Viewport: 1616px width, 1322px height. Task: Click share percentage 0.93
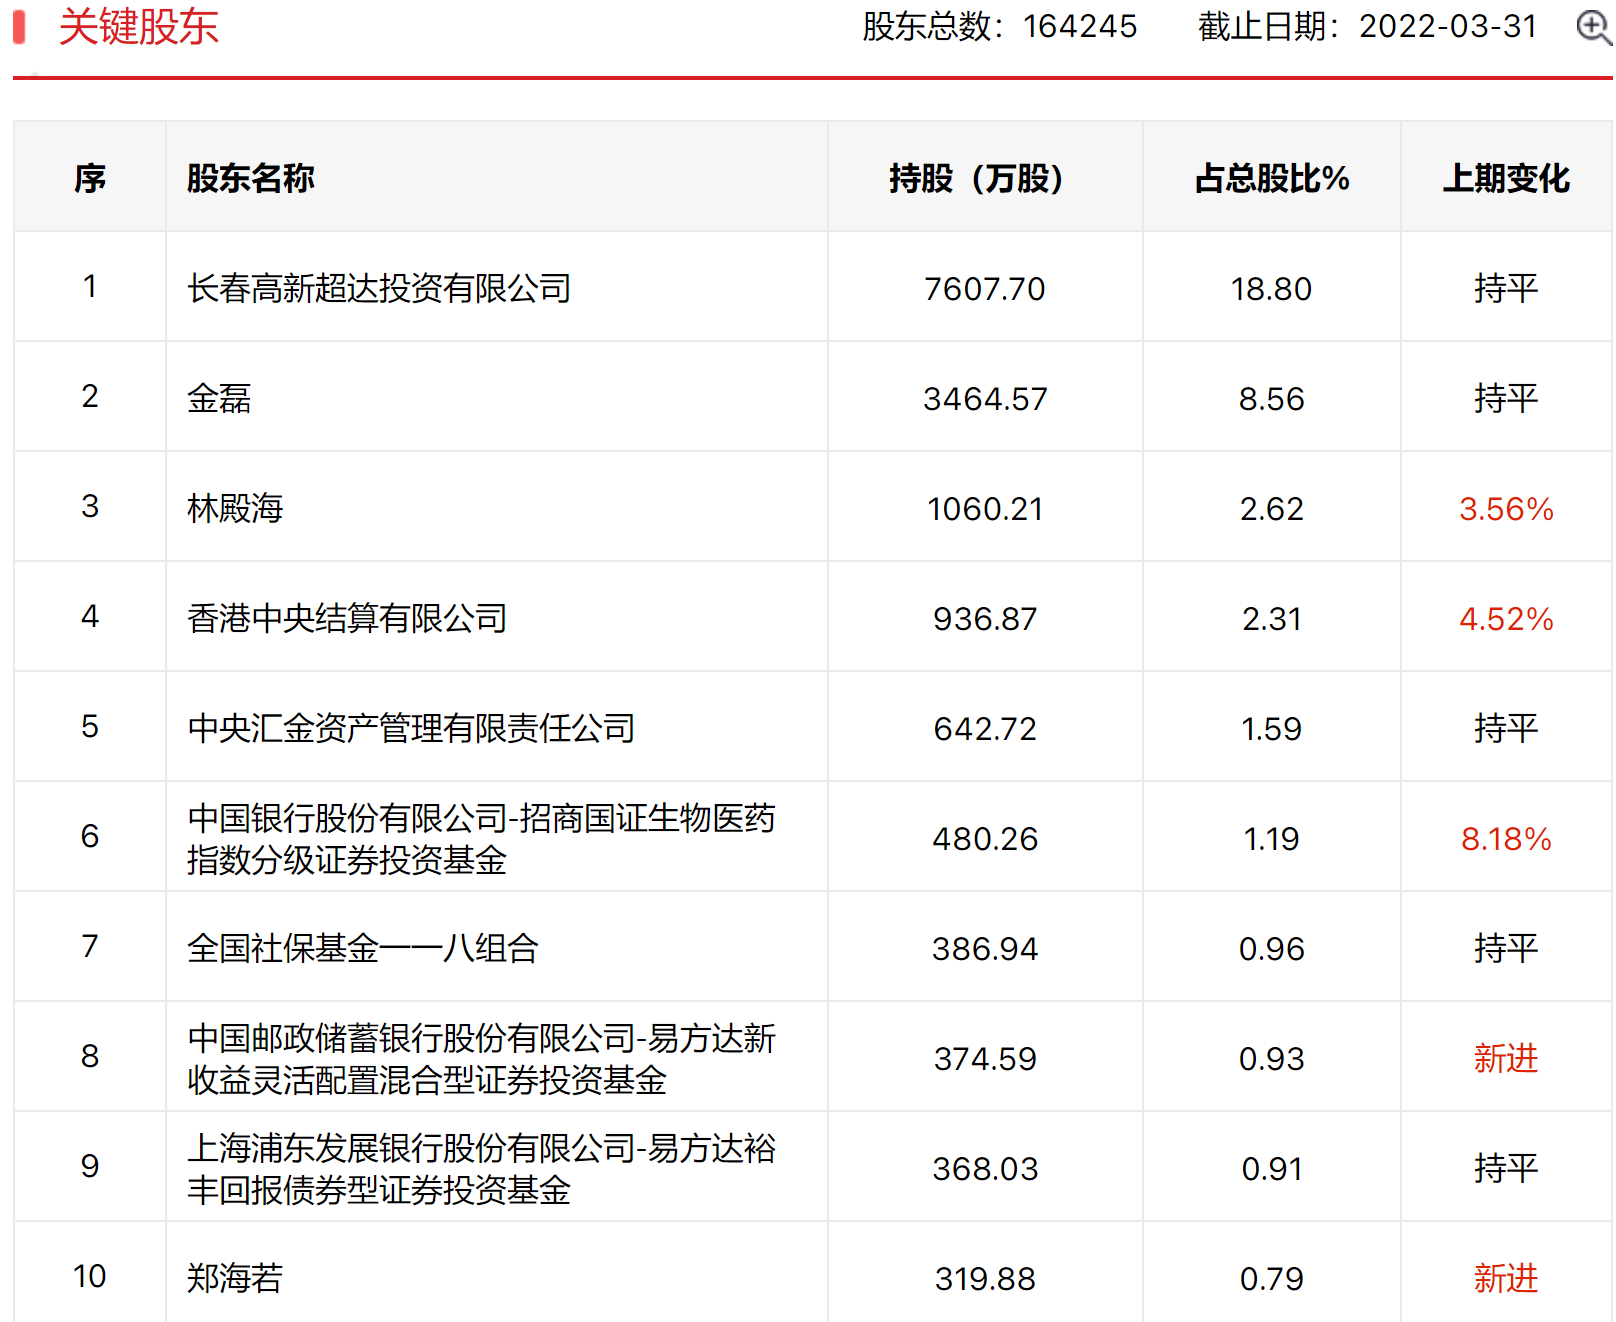pos(1271,1059)
